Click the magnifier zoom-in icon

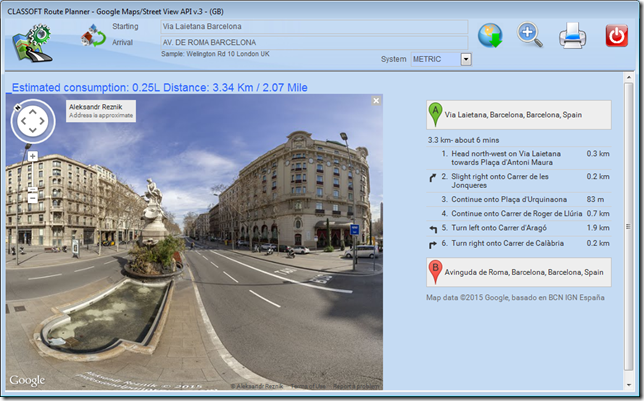tap(530, 35)
